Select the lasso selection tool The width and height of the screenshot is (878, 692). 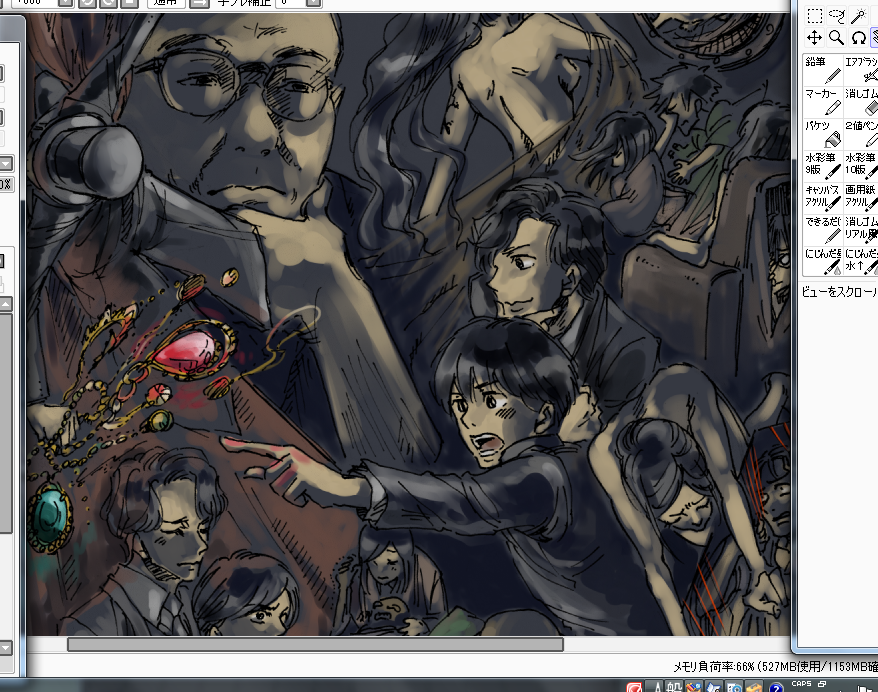836,16
